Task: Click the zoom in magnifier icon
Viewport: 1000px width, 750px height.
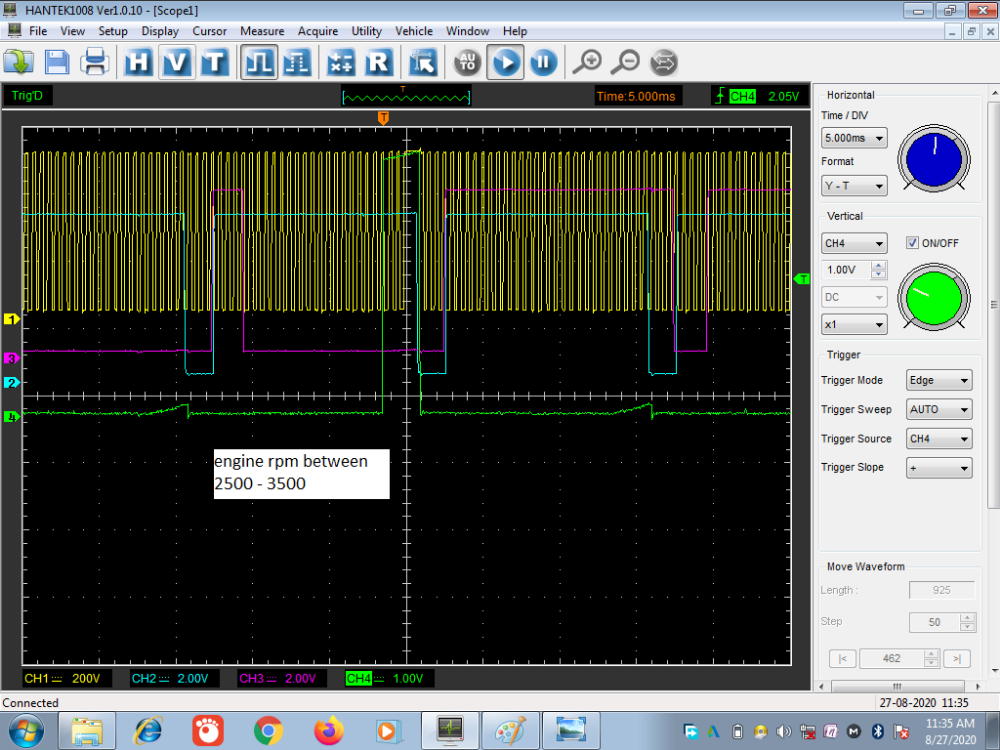Action: (x=587, y=63)
